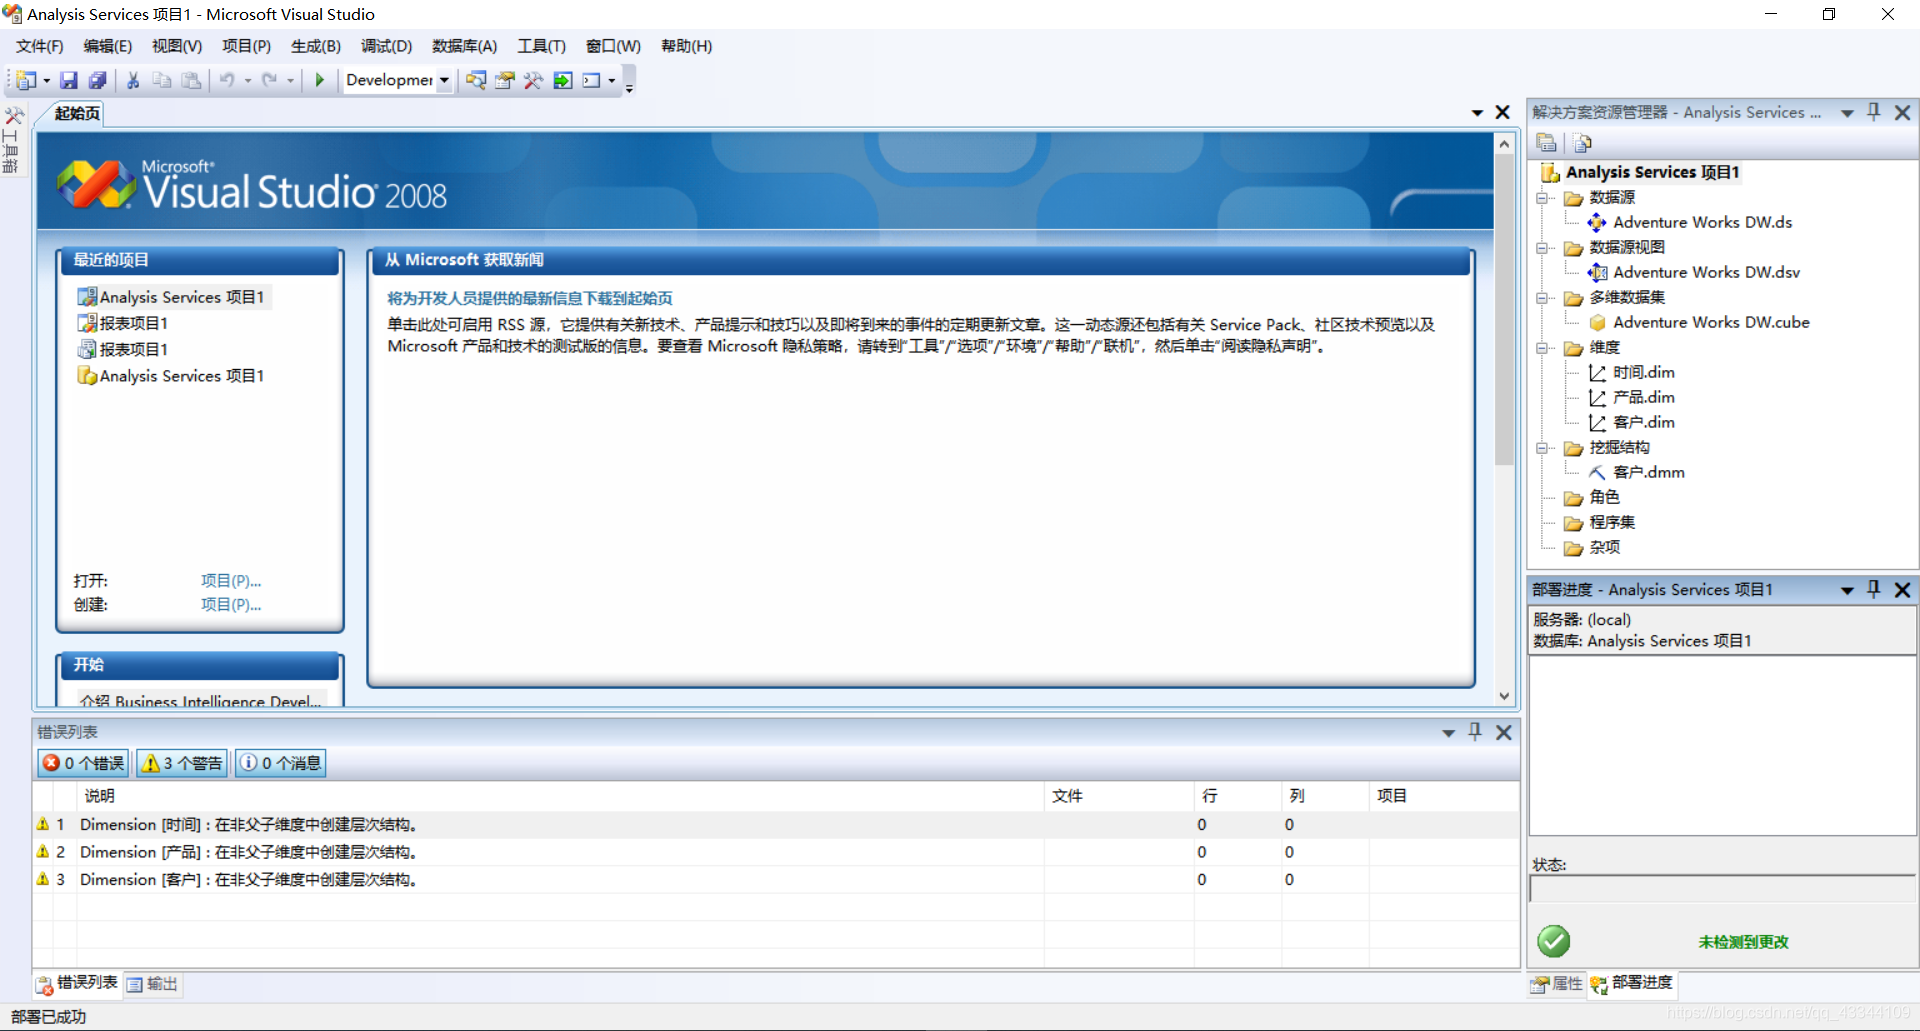The image size is (1920, 1031).
Task: Click the green Start Debugging play icon
Action: pyautogui.click(x=320, y=80)
